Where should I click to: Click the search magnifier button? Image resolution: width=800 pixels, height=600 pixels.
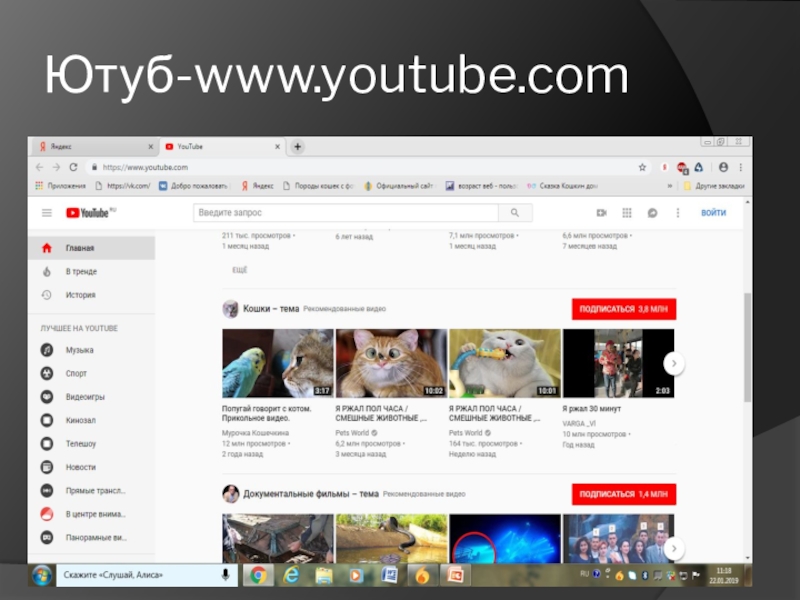coord(515,213)
